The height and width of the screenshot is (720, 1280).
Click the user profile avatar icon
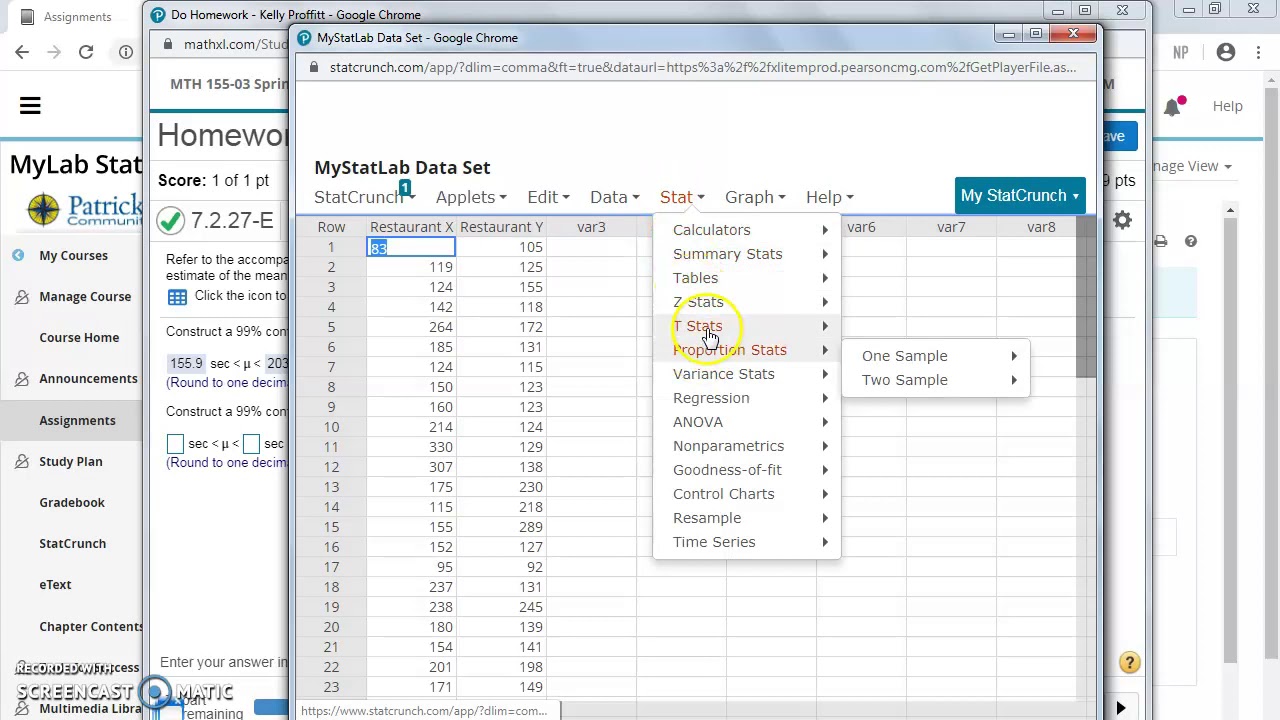[x=1225, y=52]
